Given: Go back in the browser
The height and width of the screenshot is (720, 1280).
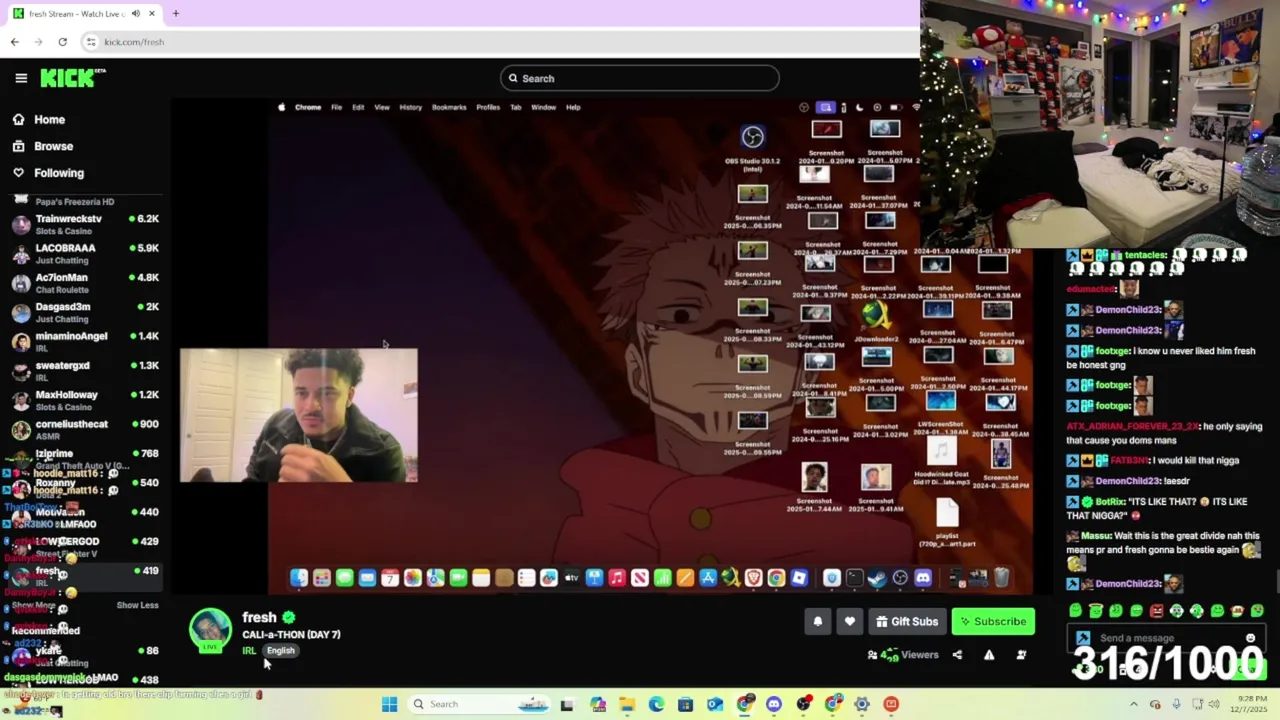Looking at the screenshot, I should tap(15, 42).
